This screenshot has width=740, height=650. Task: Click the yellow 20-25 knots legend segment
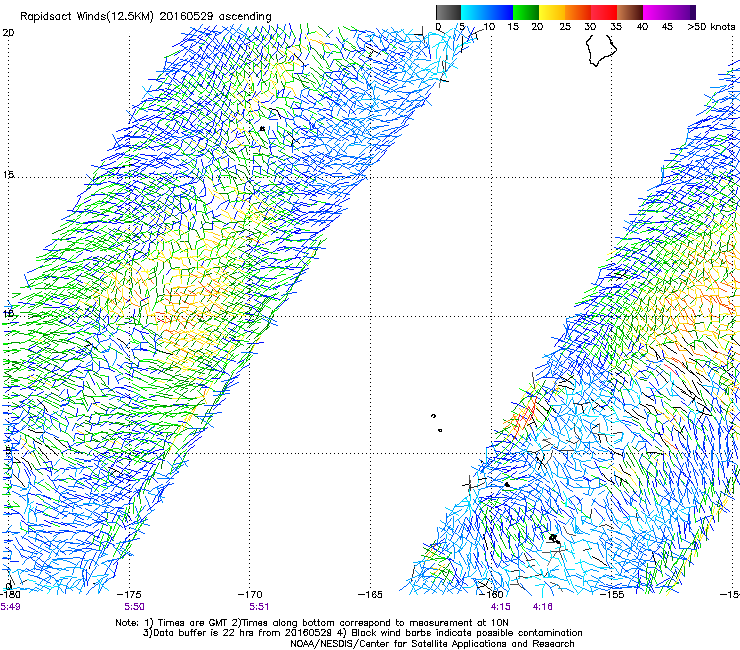[552, 12]
